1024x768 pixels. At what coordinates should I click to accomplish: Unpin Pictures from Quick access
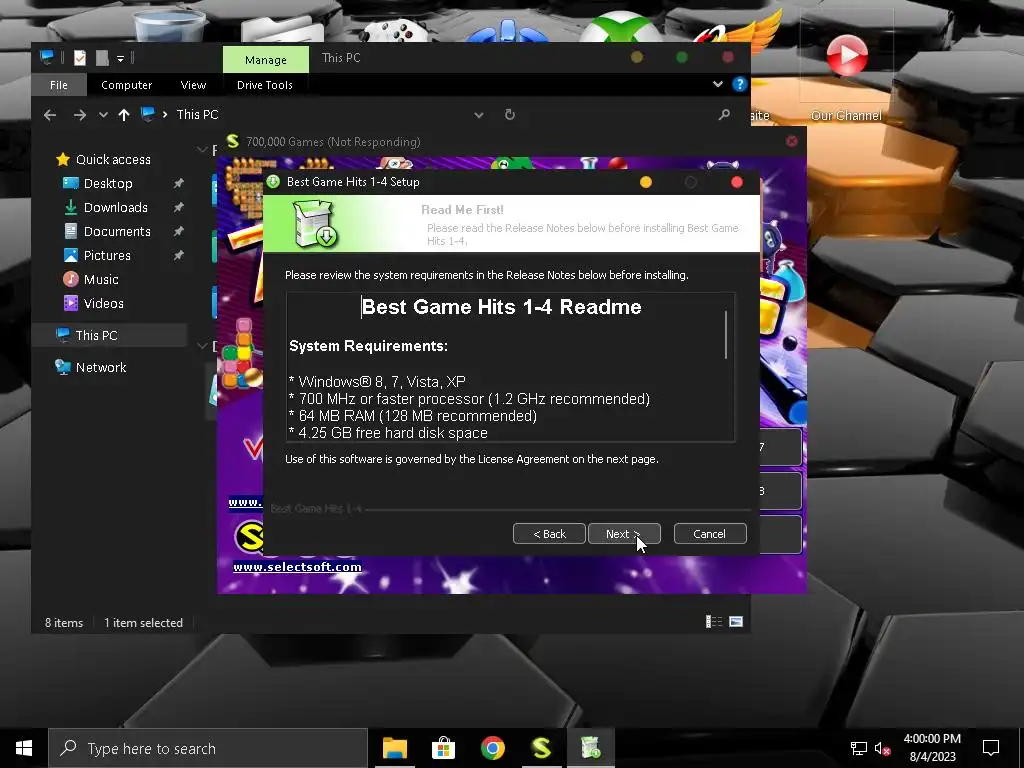point(178,255)
